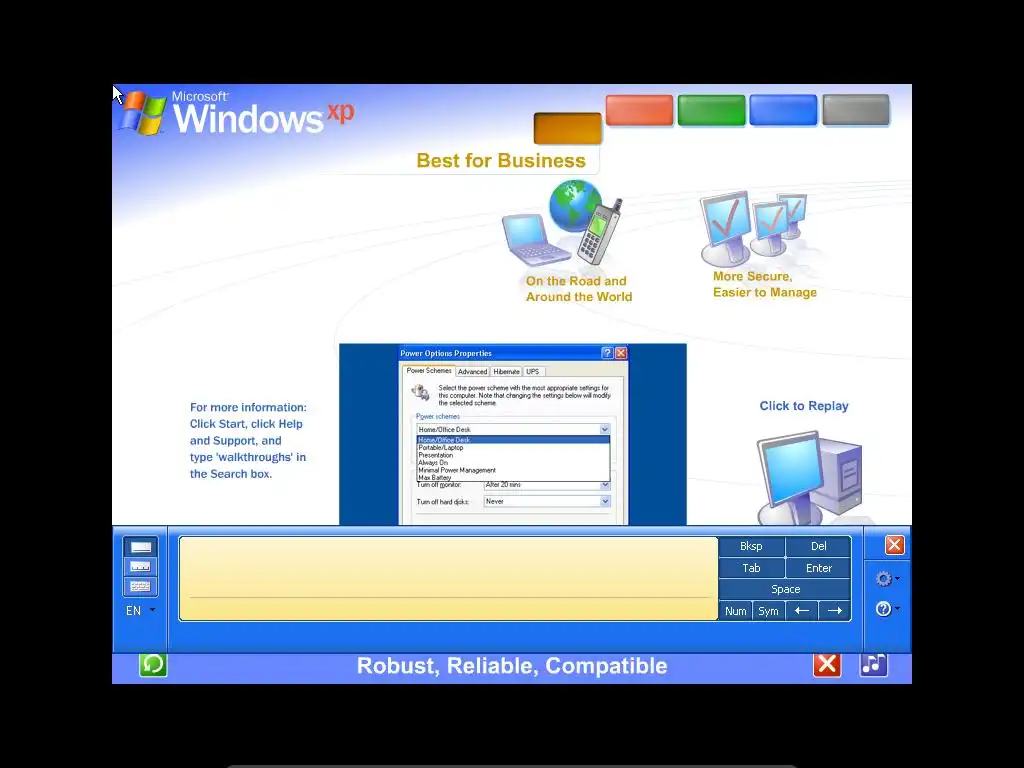Click the Enter key on input panel

click(x=818, y=568)
